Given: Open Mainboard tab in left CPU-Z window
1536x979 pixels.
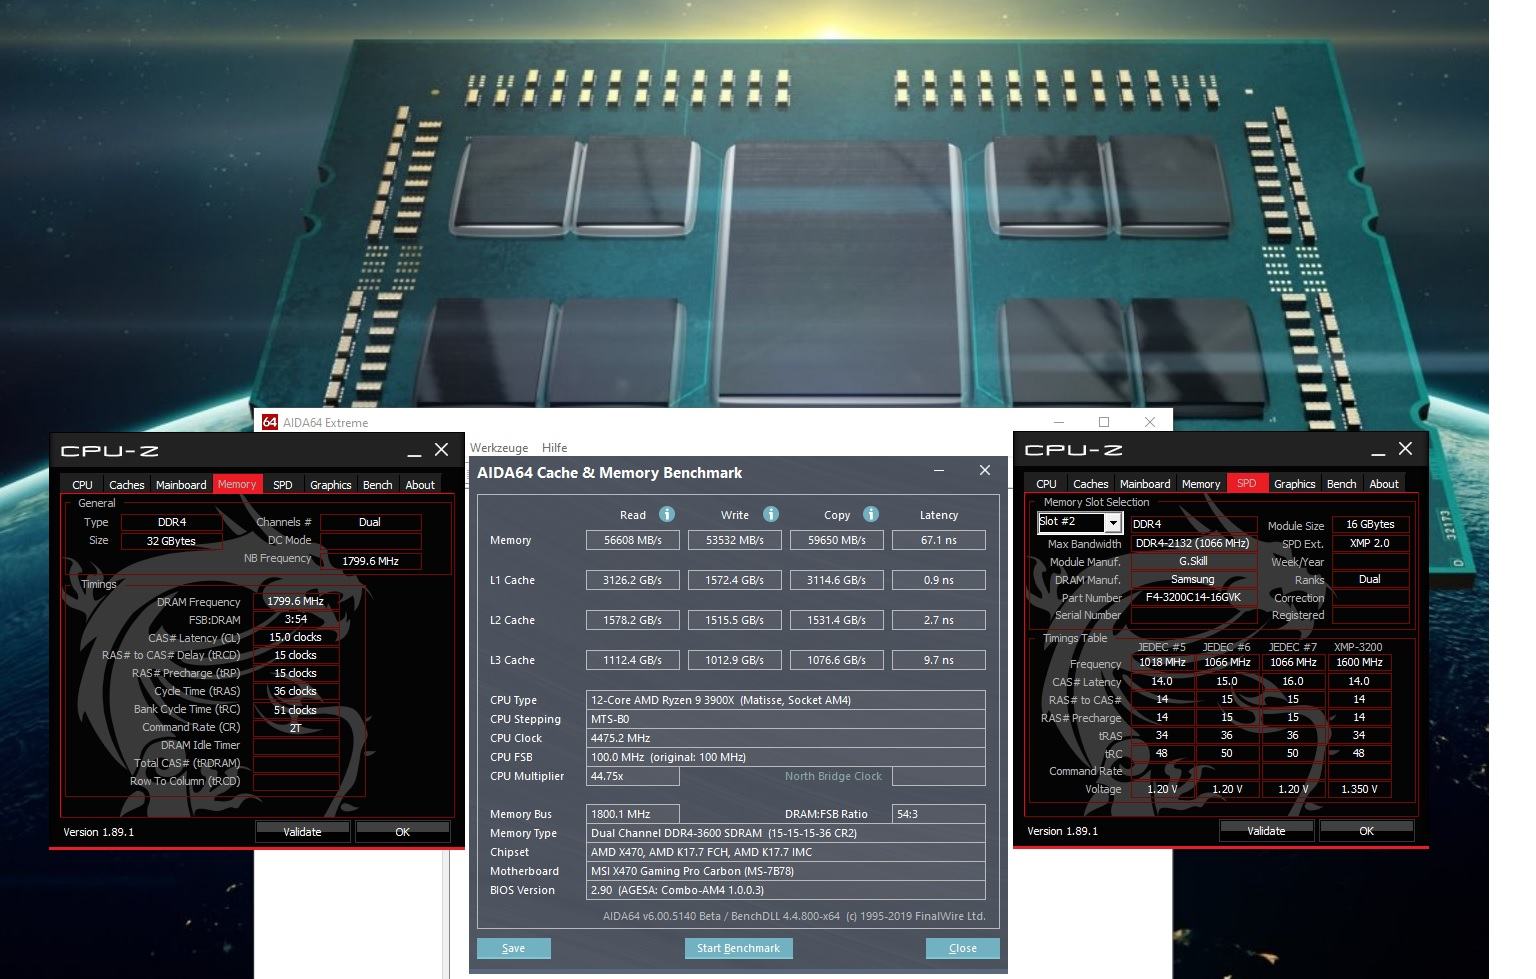Looking at the screenshot, I should 181,484.
